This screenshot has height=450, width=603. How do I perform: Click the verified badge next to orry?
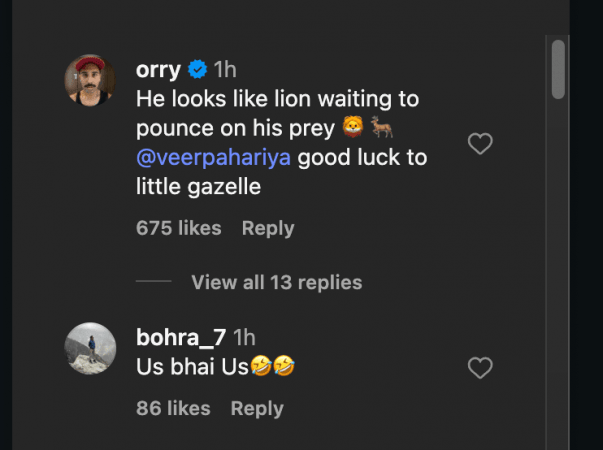click(198, 70)
